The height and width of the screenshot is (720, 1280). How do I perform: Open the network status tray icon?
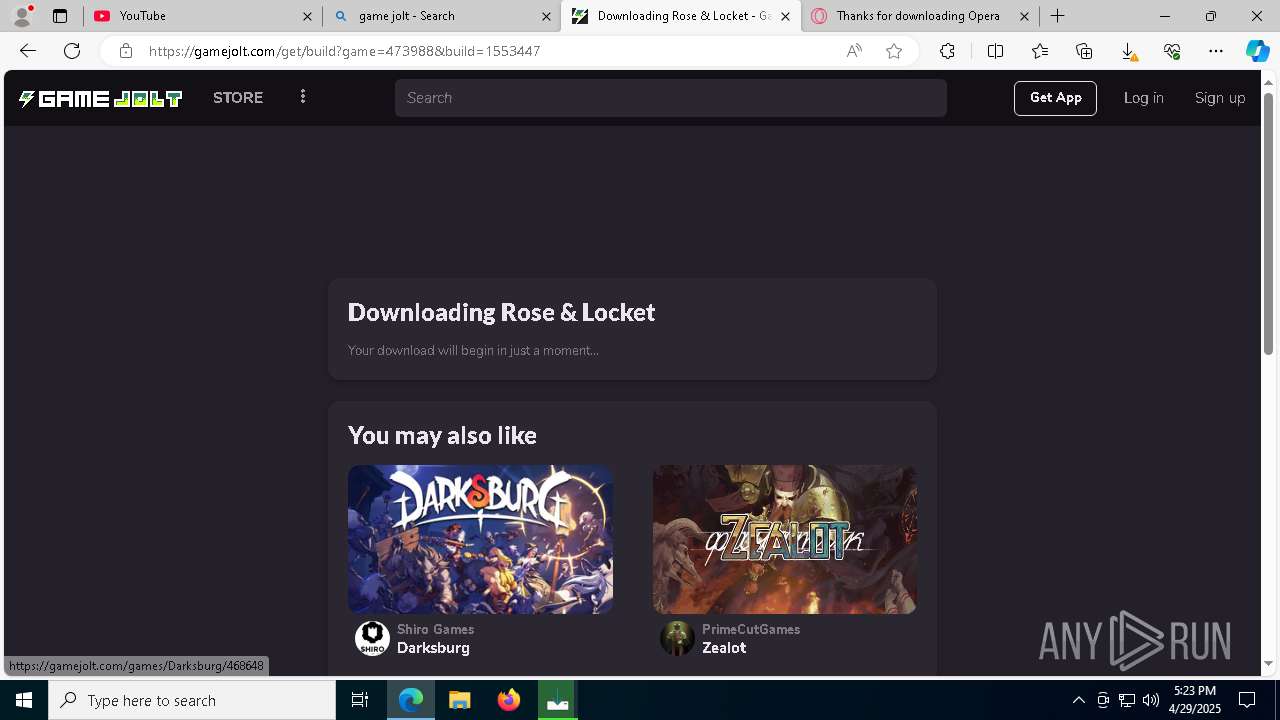[1127, 700]
